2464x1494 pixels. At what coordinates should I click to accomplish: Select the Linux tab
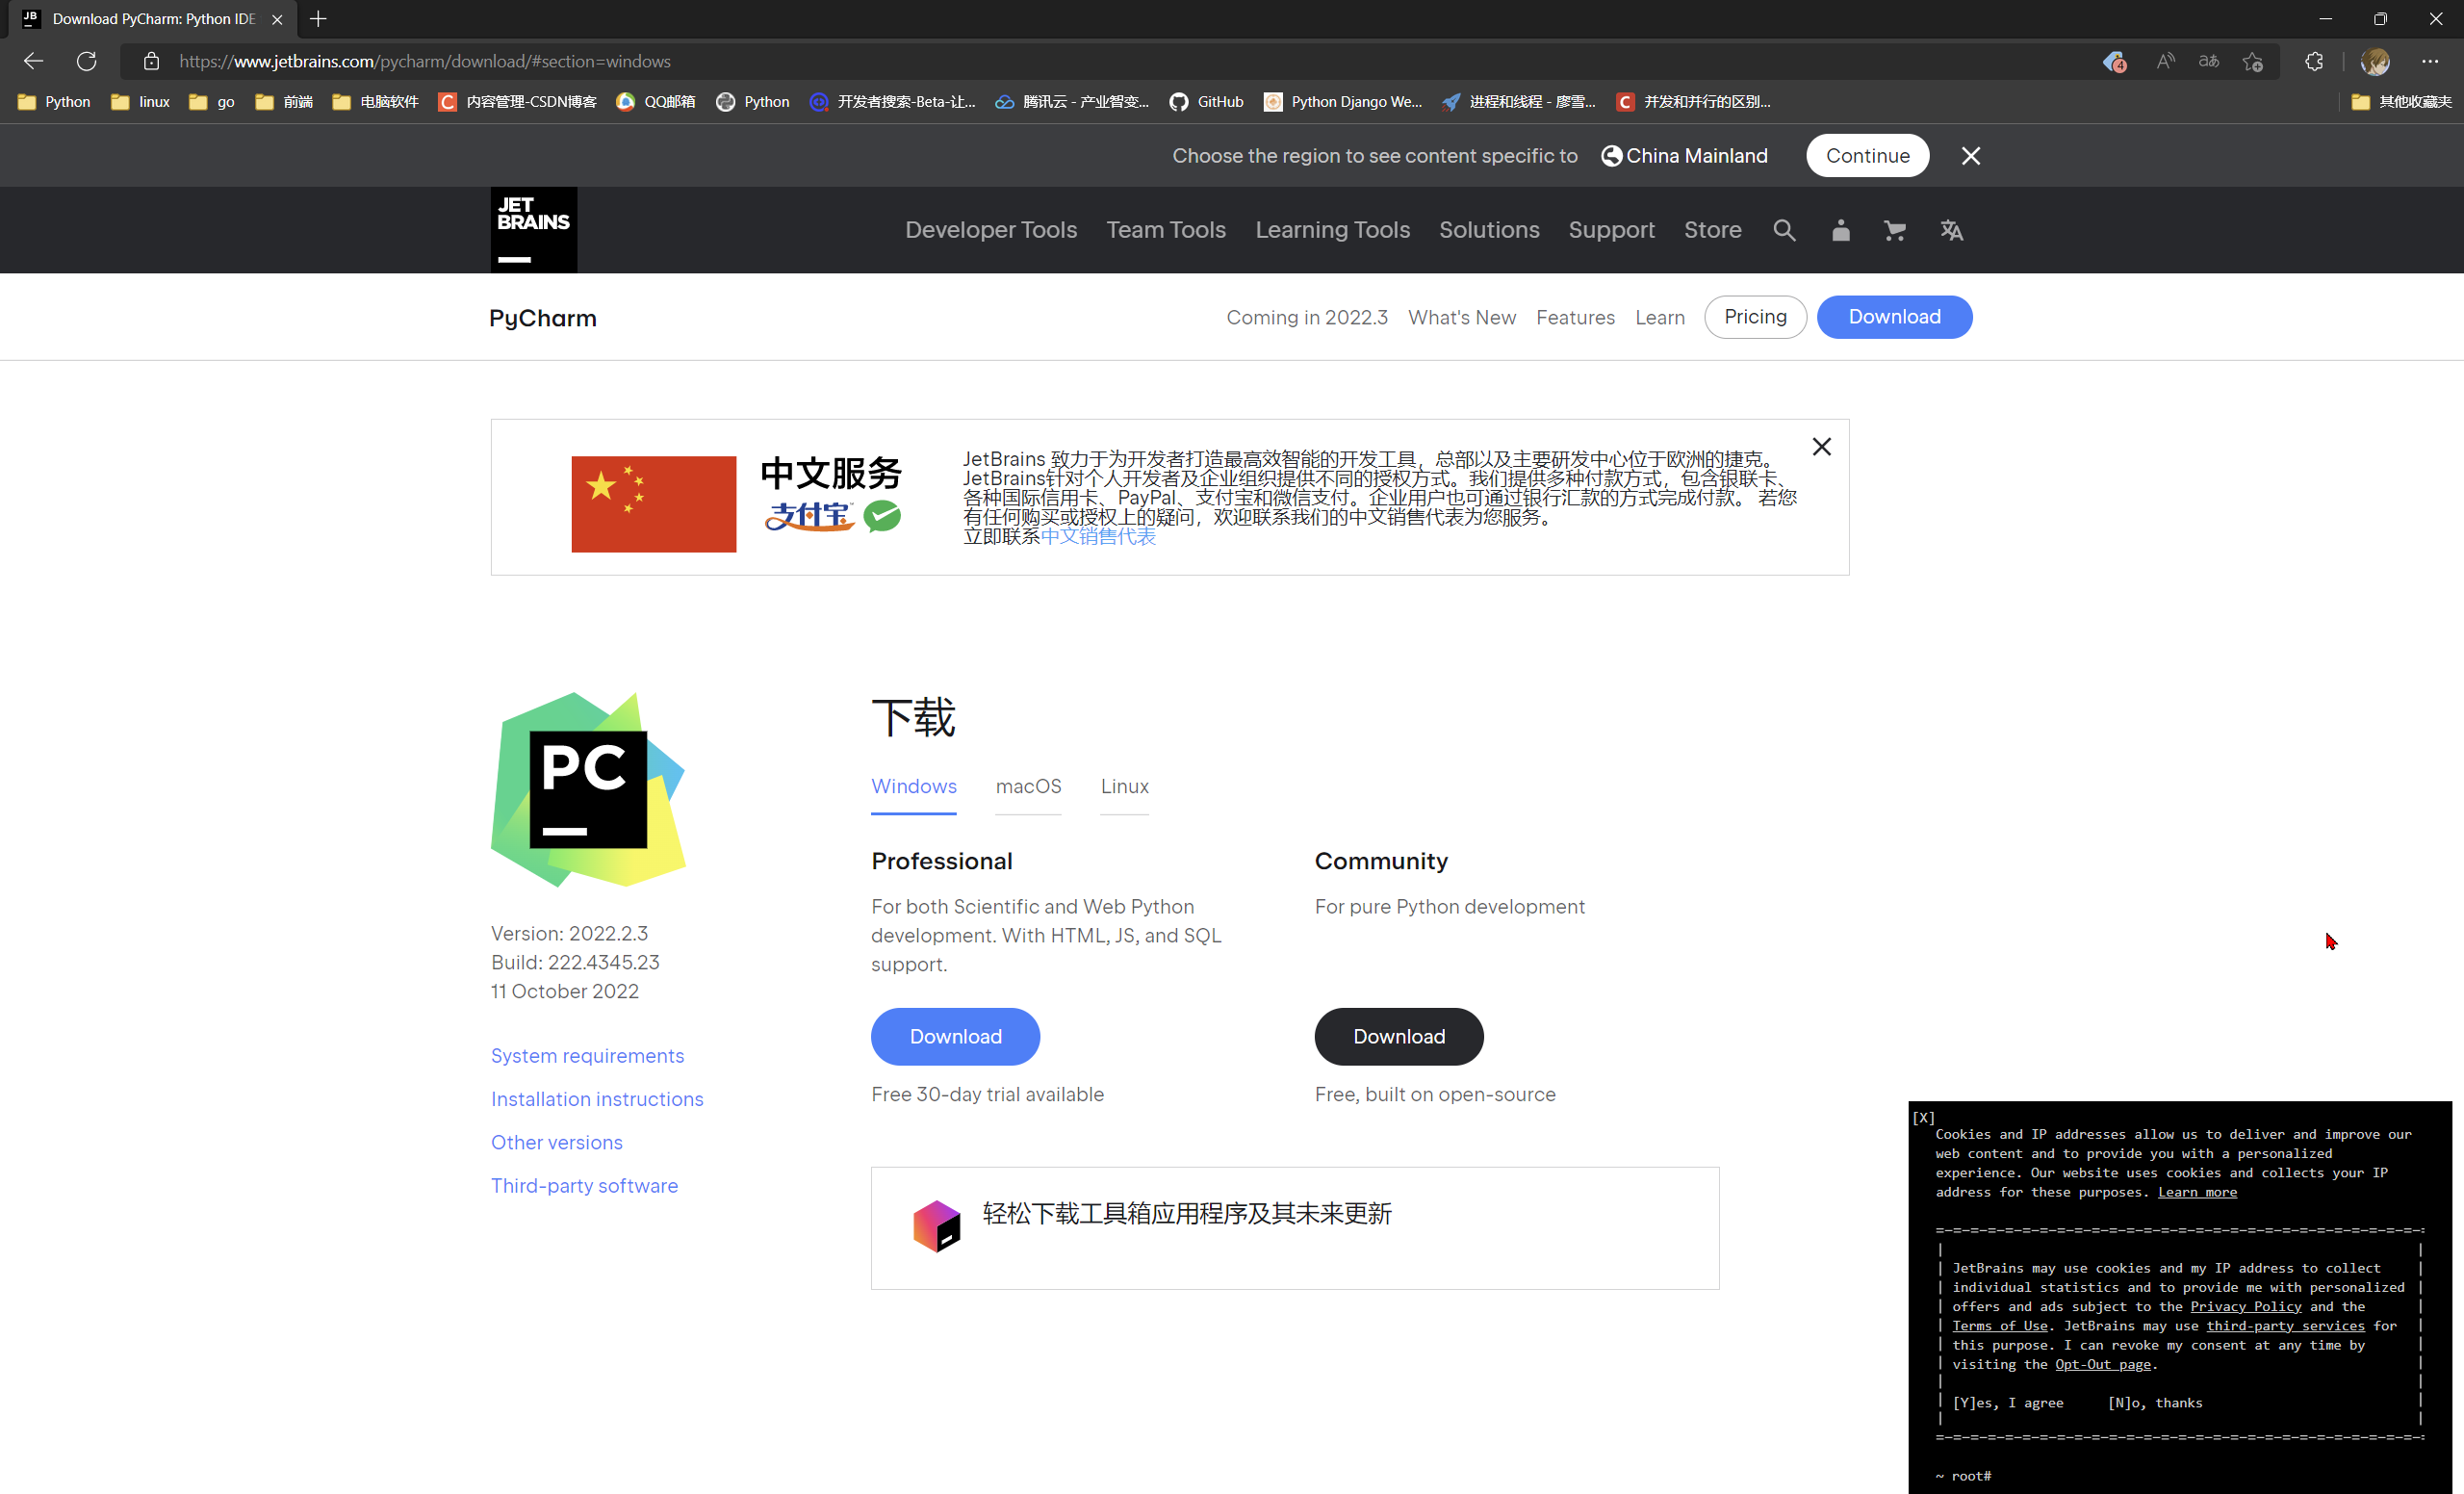pyautogui.click(x=1124, y=786)
